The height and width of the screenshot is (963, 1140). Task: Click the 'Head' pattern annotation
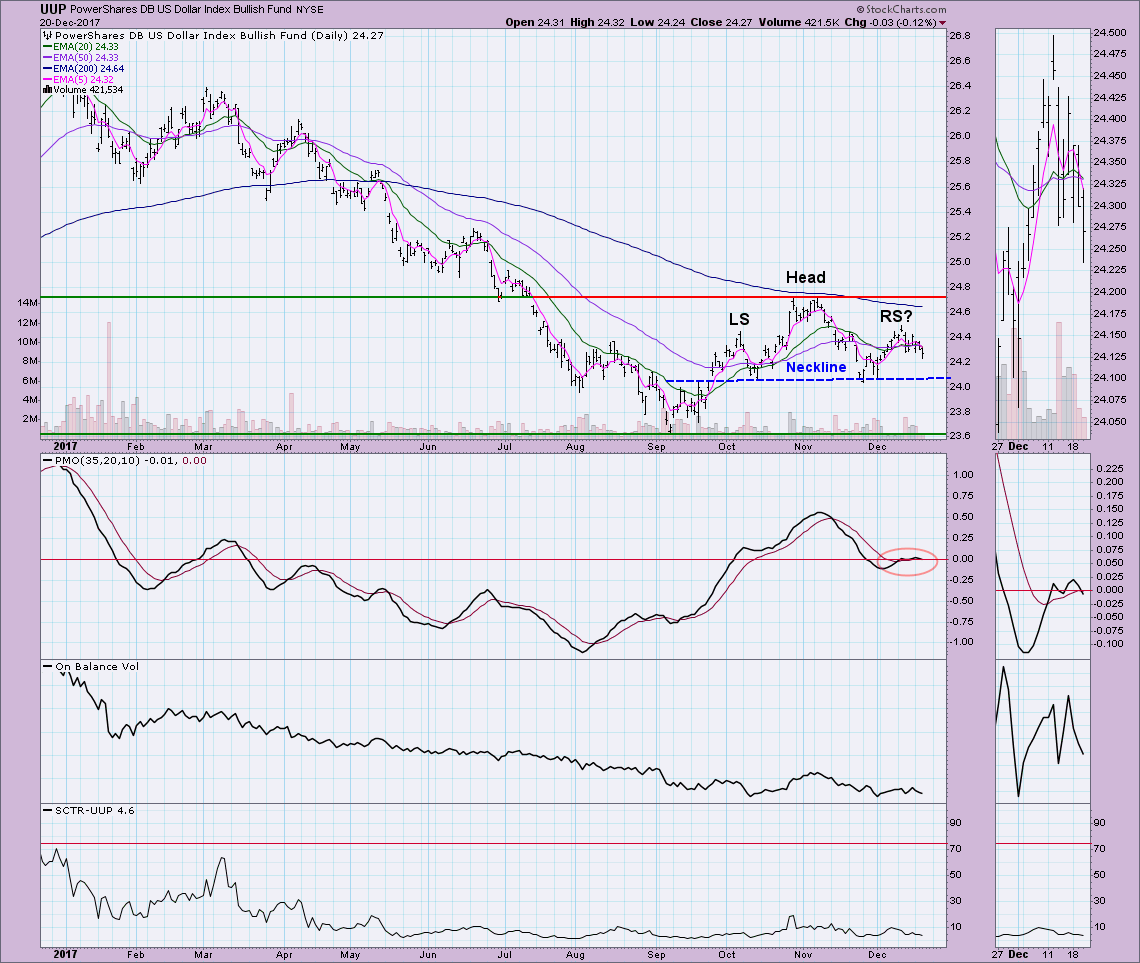pyautogui.click(x=805, y=277)
